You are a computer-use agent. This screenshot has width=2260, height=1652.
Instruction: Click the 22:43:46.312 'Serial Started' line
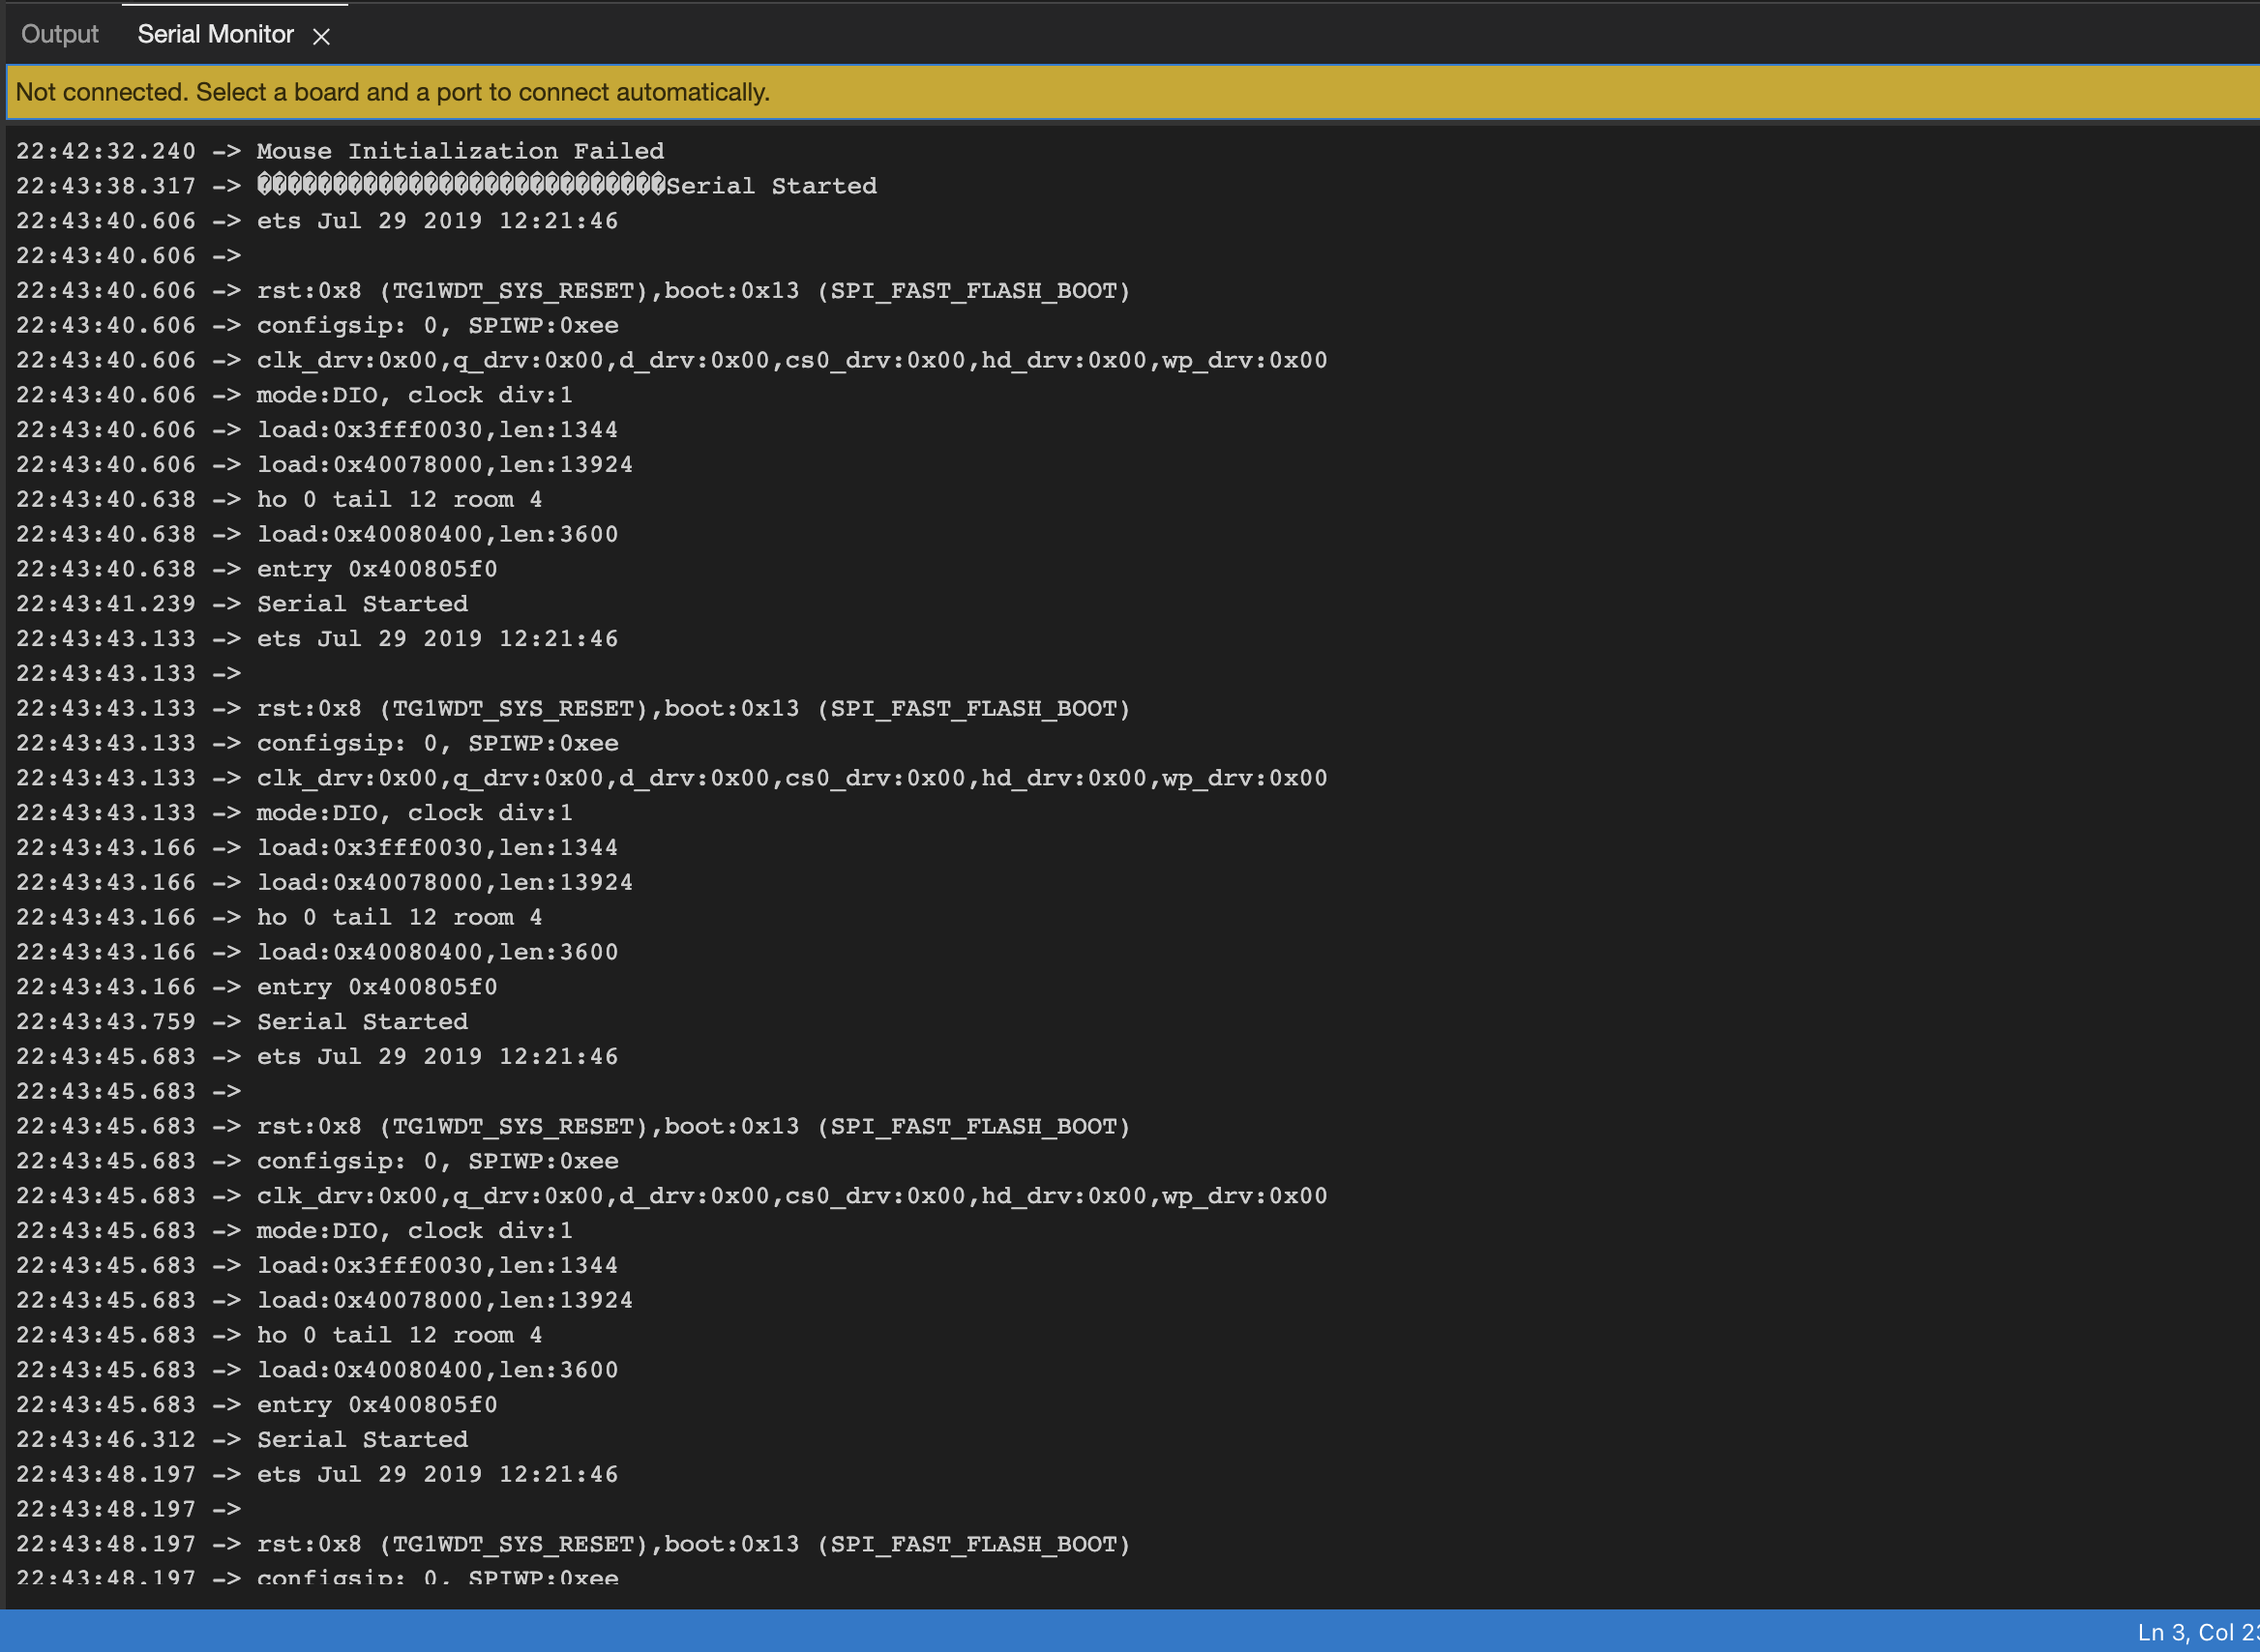362,1440
